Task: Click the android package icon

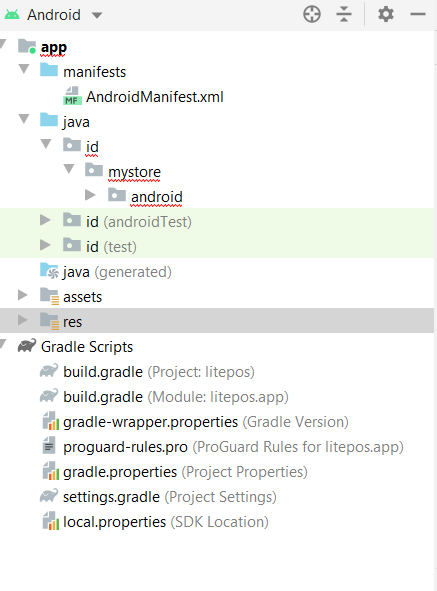Action: 117,195
